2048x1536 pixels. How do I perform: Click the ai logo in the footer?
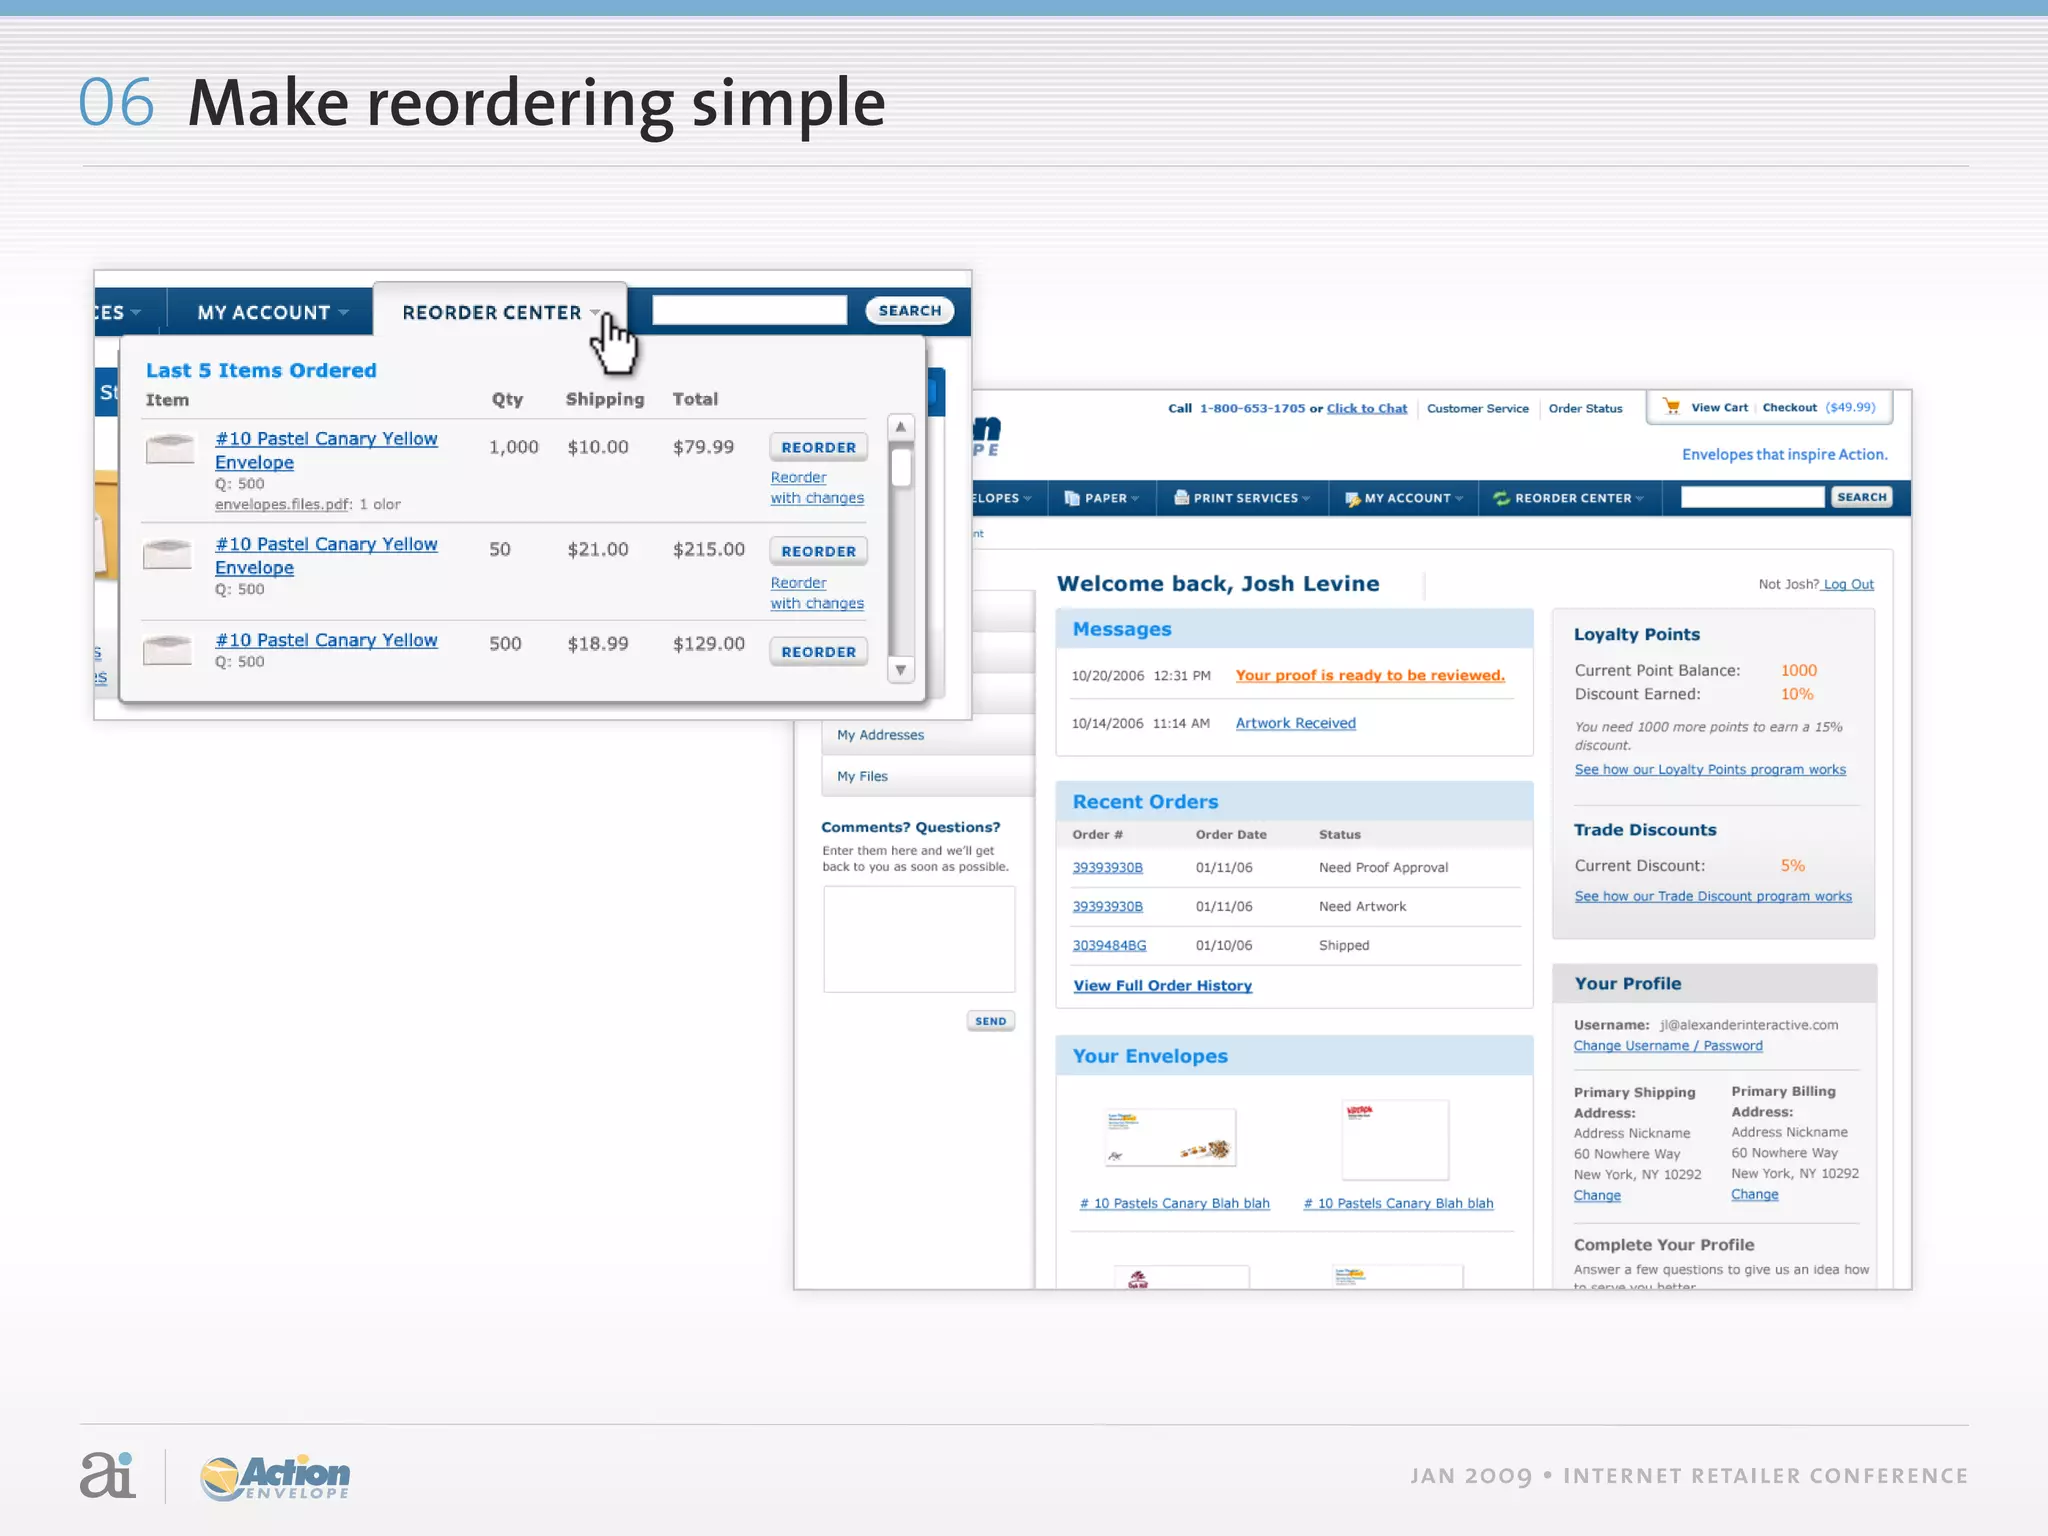pos(107,1475)
